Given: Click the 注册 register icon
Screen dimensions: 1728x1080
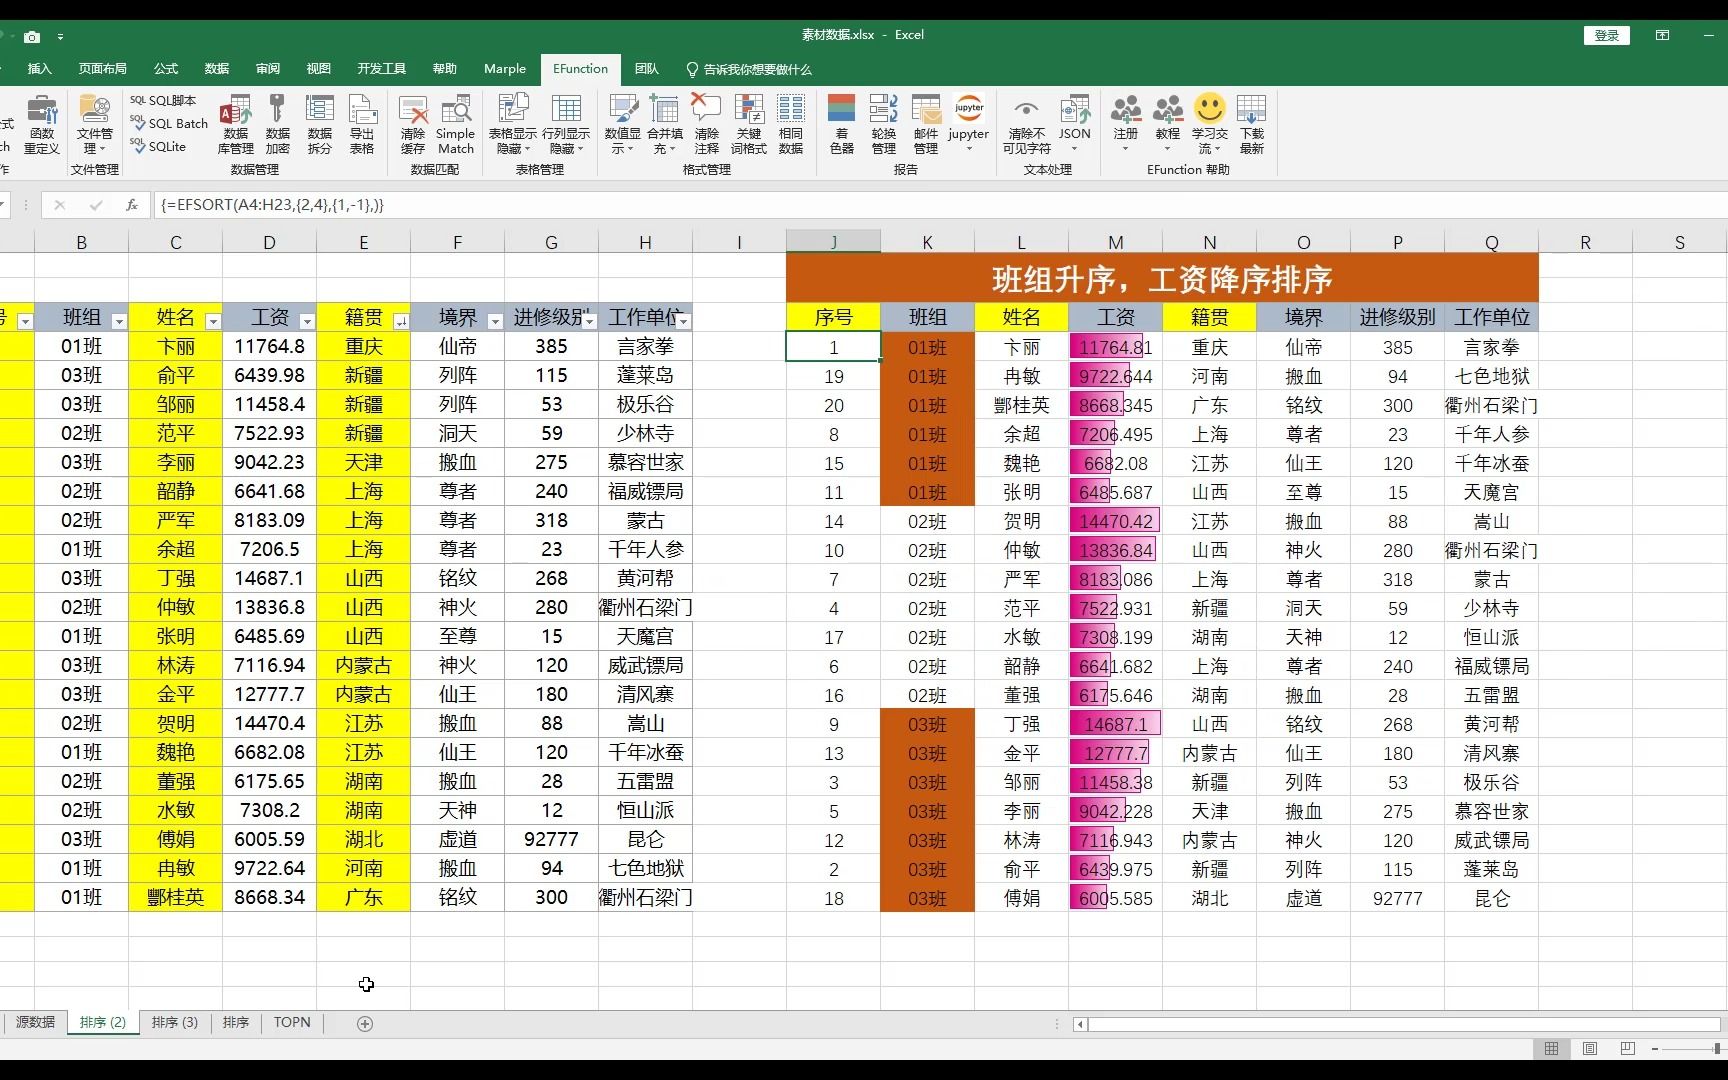Looking at the screenshot, I should coord(1126,124).
